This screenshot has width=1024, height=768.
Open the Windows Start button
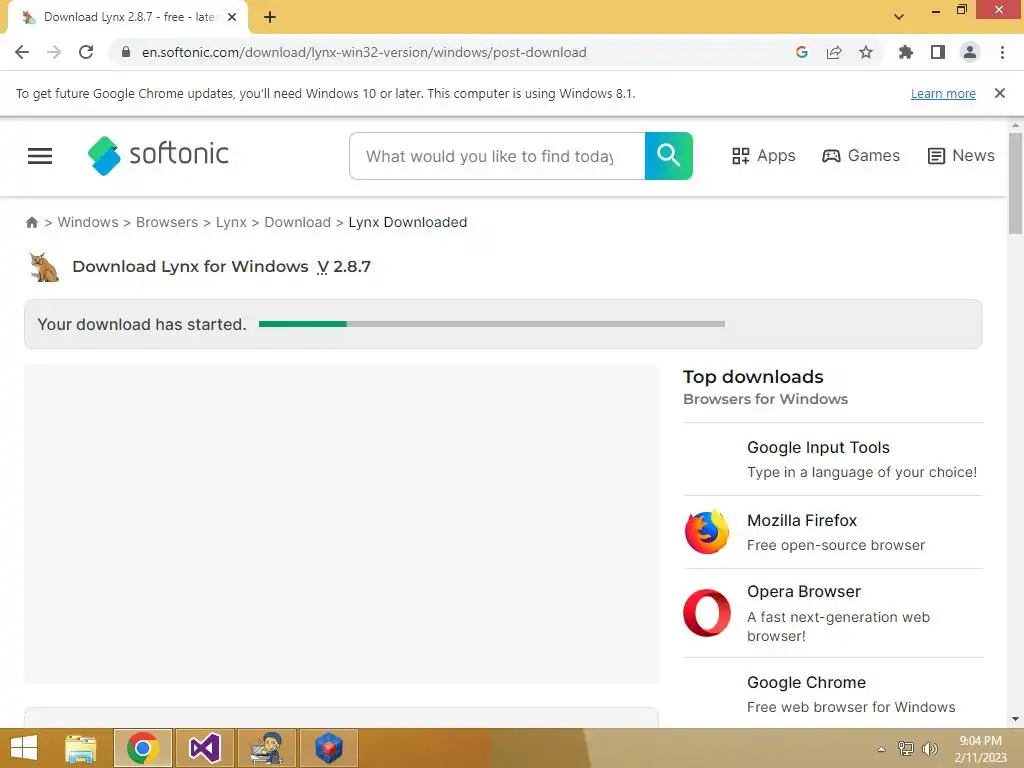[24, 748]
